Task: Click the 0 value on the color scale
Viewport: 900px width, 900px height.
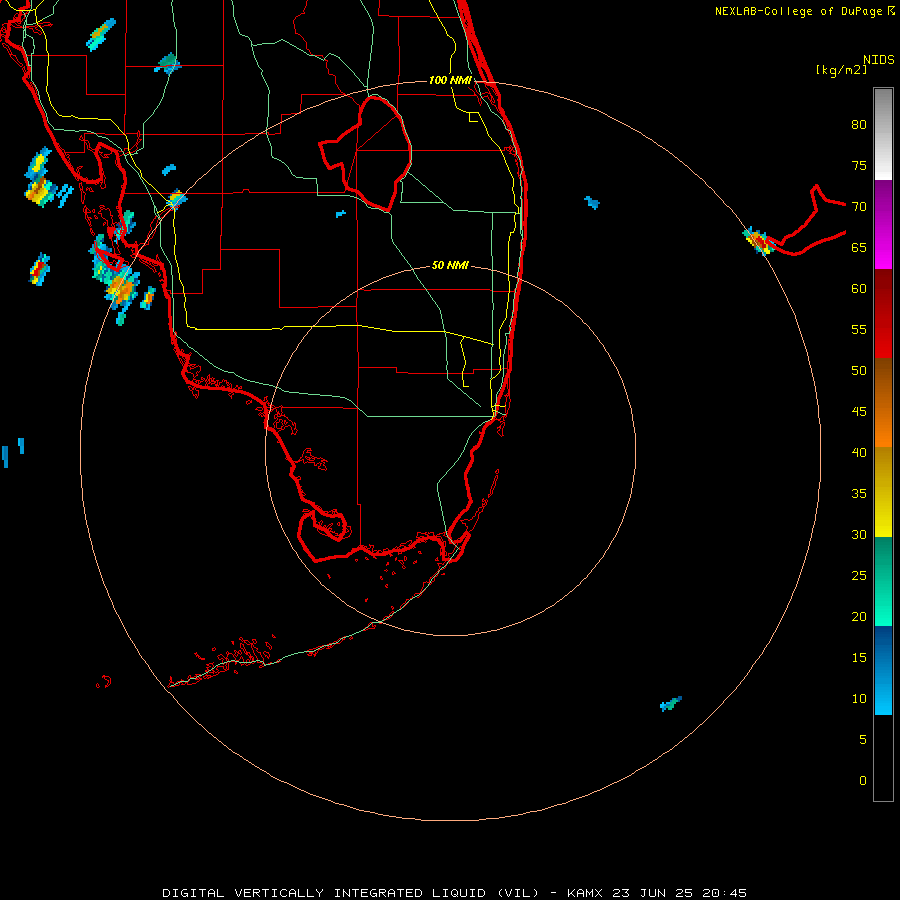Action: [x=862, y=781]
